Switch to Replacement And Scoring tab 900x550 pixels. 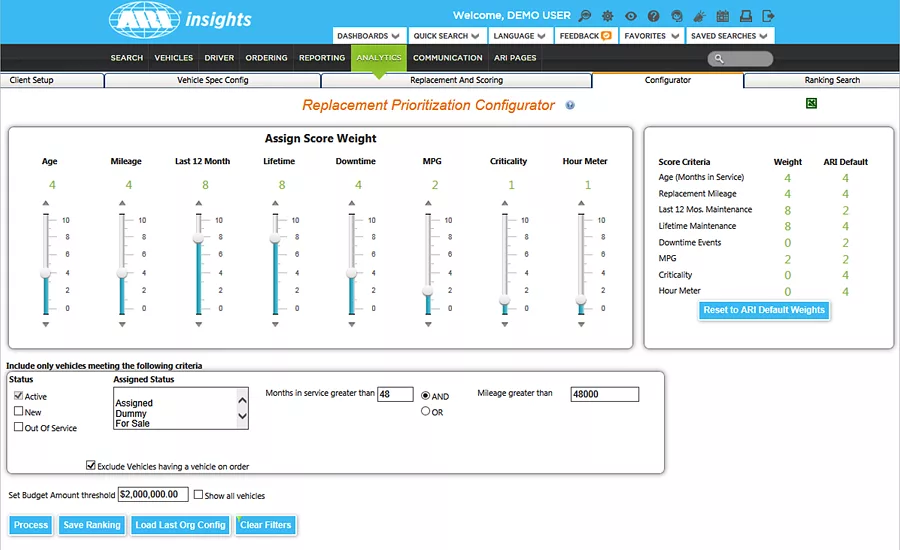click(x=456, y=80)
